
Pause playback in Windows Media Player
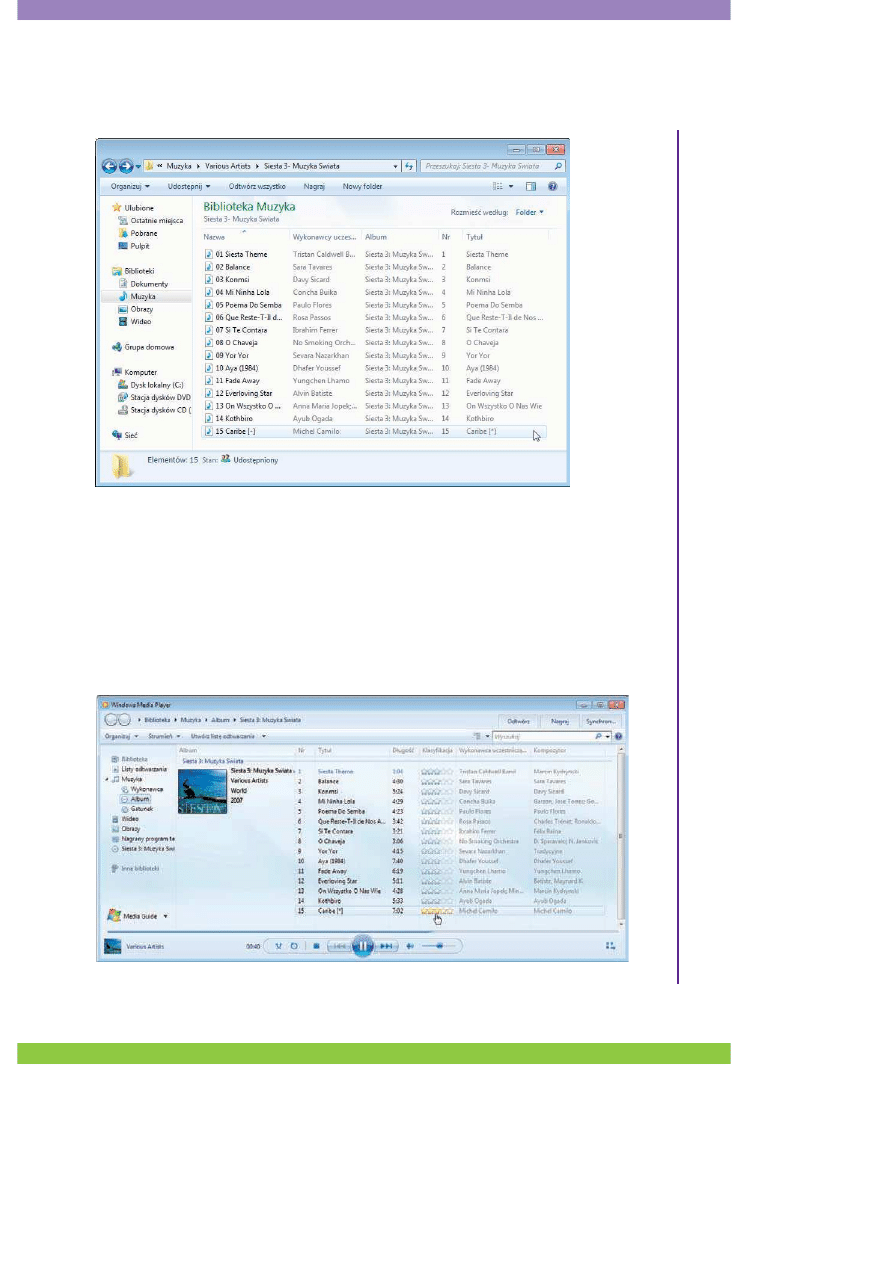(363, 946)
